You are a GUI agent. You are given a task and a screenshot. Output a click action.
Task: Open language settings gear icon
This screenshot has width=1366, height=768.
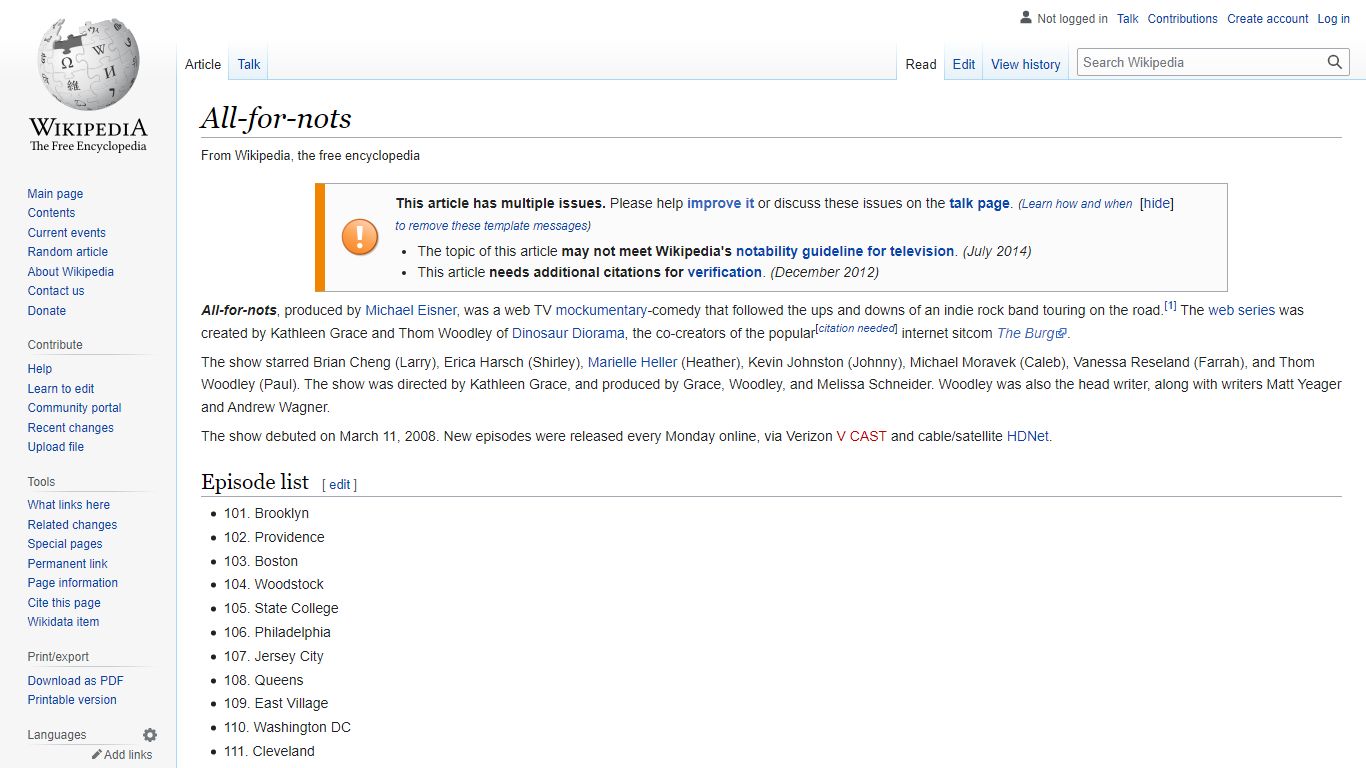coord(150,735)
